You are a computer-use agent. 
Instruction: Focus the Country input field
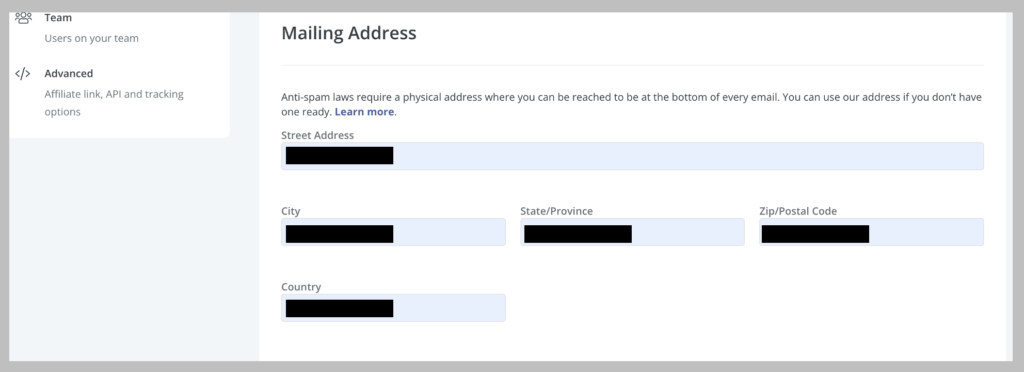[x=393, y=307]
